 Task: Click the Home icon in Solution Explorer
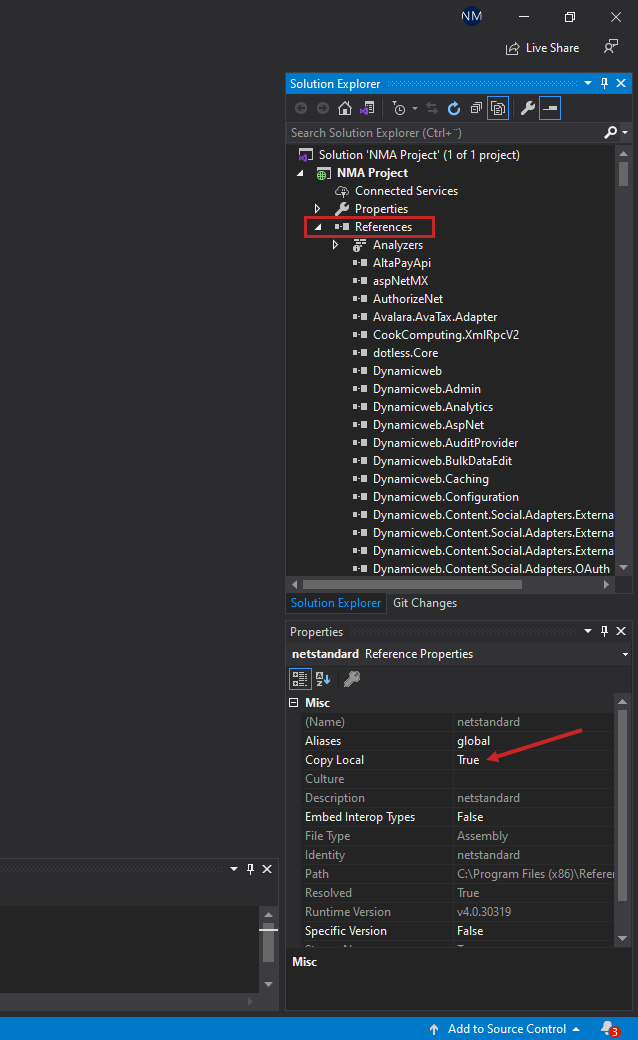coord(344,108)
